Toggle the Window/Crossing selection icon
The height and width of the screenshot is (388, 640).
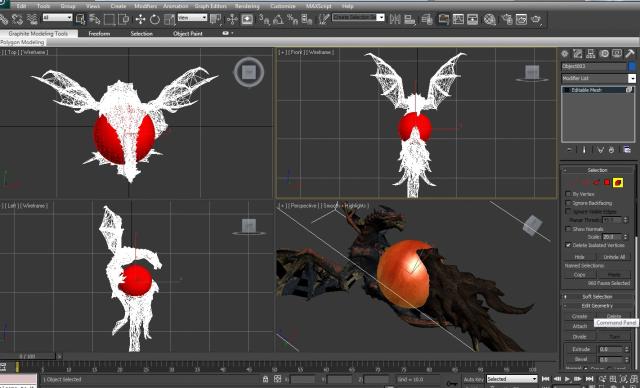point(123,19)
